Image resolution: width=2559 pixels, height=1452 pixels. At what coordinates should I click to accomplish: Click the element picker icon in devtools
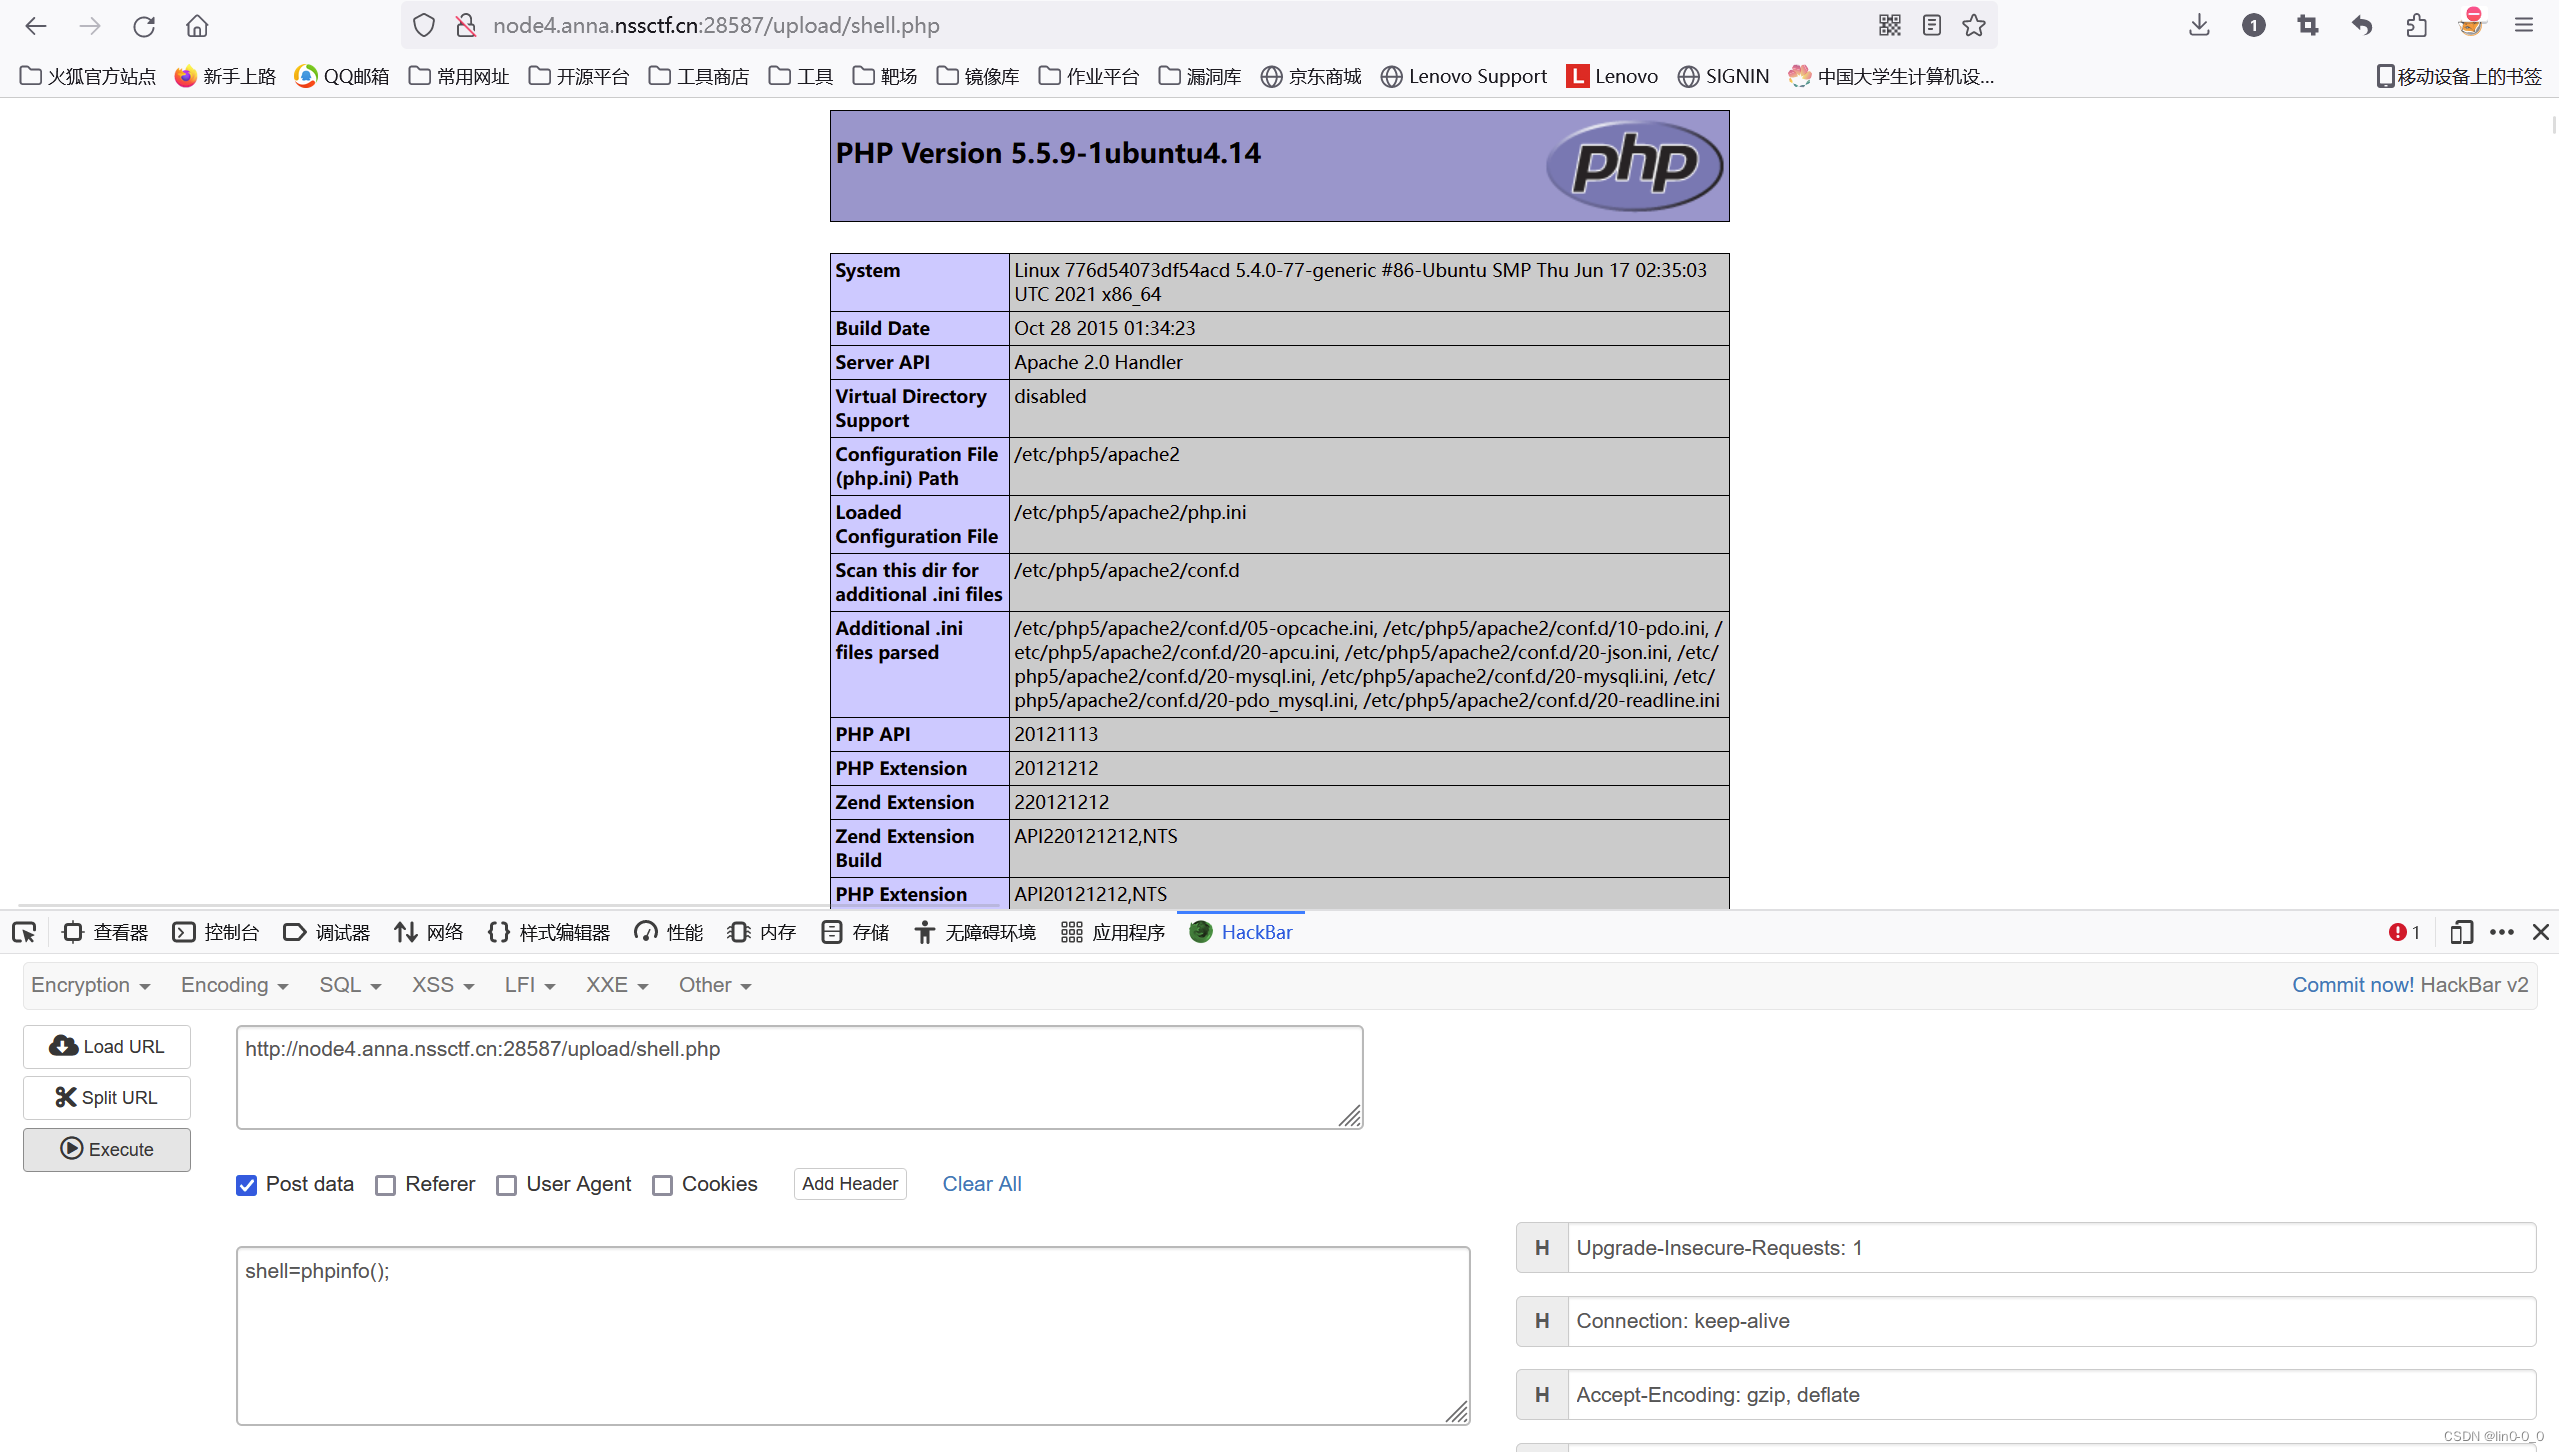[24, 932]
